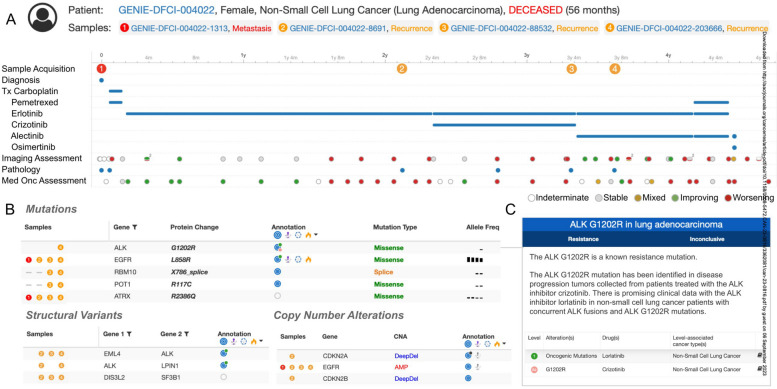
Task: Expand the Copy Number Alterations Annotation dropdown arrow
Action: point(503,343)
